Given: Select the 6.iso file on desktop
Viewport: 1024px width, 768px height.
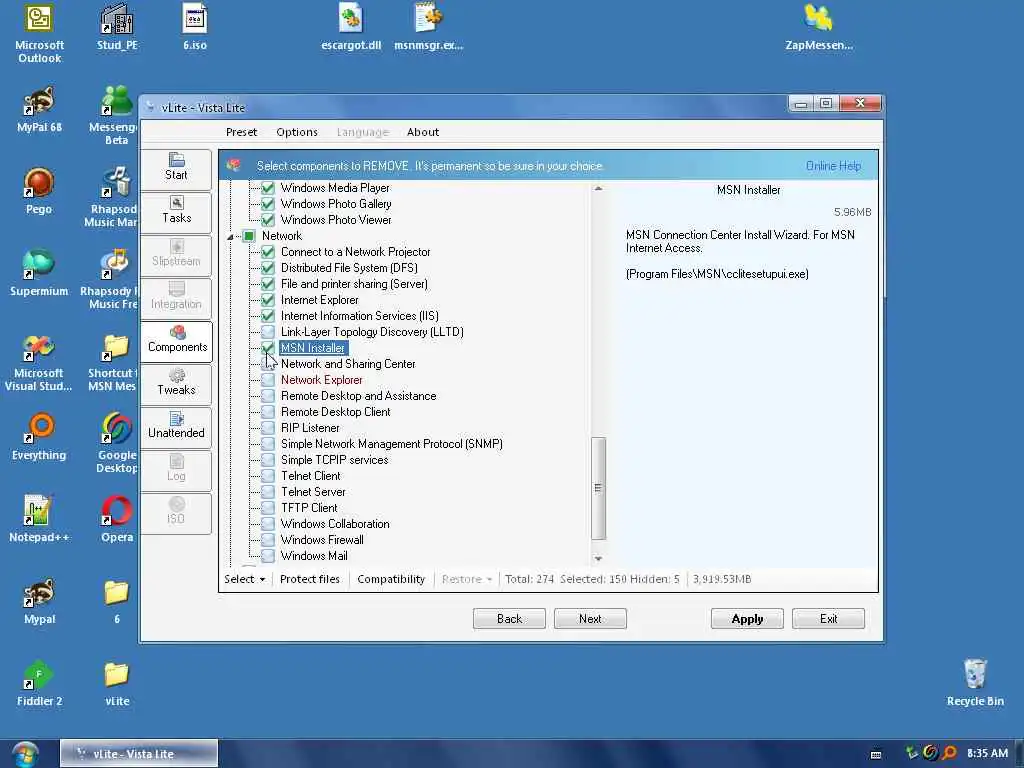Looking at the screenshot, I should (x=195, y=27).
